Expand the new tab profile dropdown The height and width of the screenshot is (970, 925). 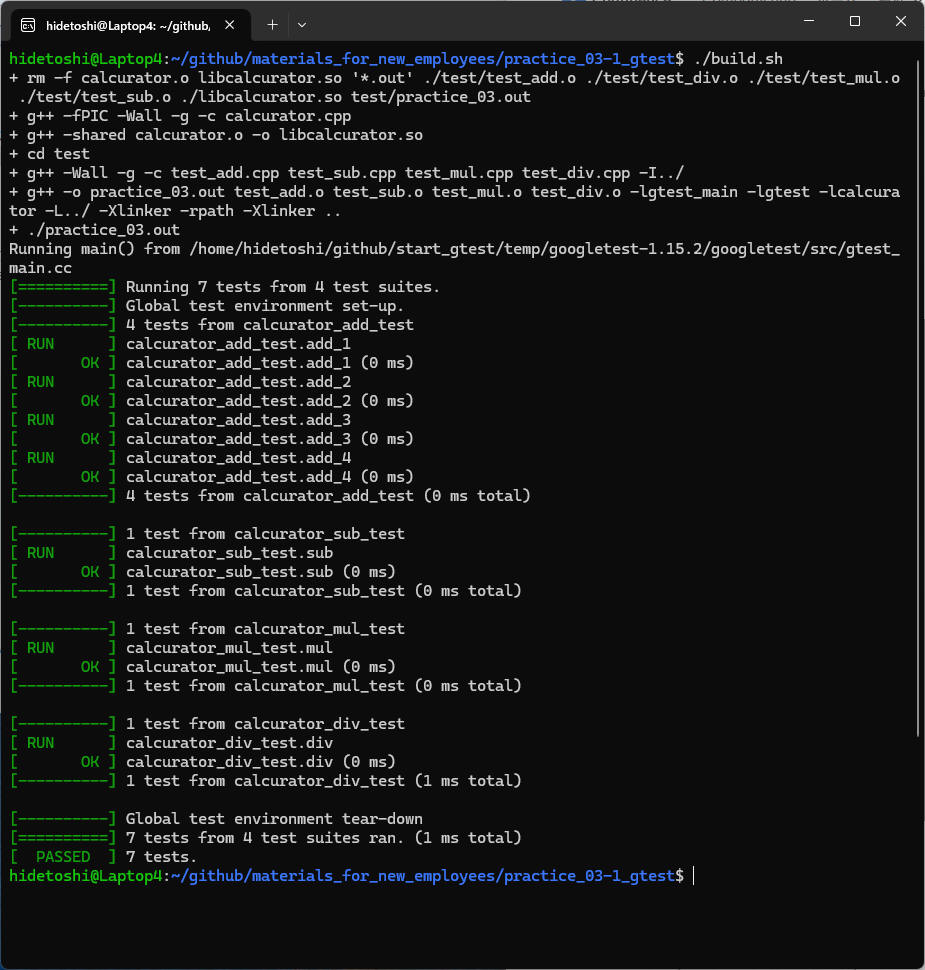tap(302, 24)
